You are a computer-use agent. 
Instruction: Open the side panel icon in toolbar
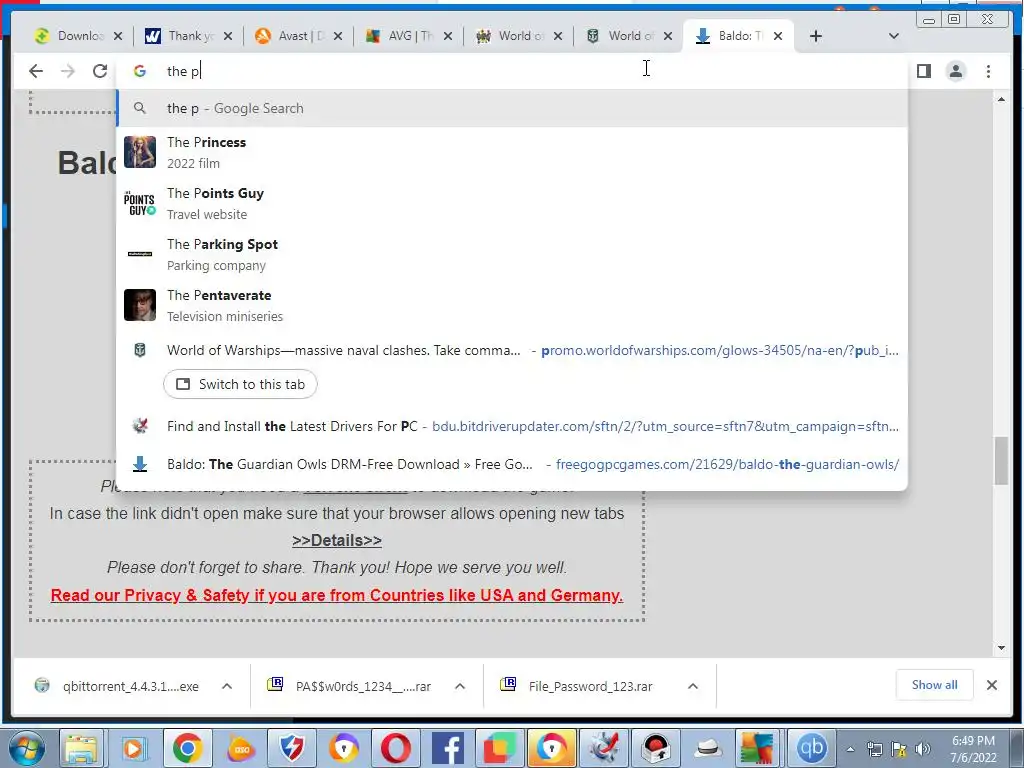tap(923, 71)
